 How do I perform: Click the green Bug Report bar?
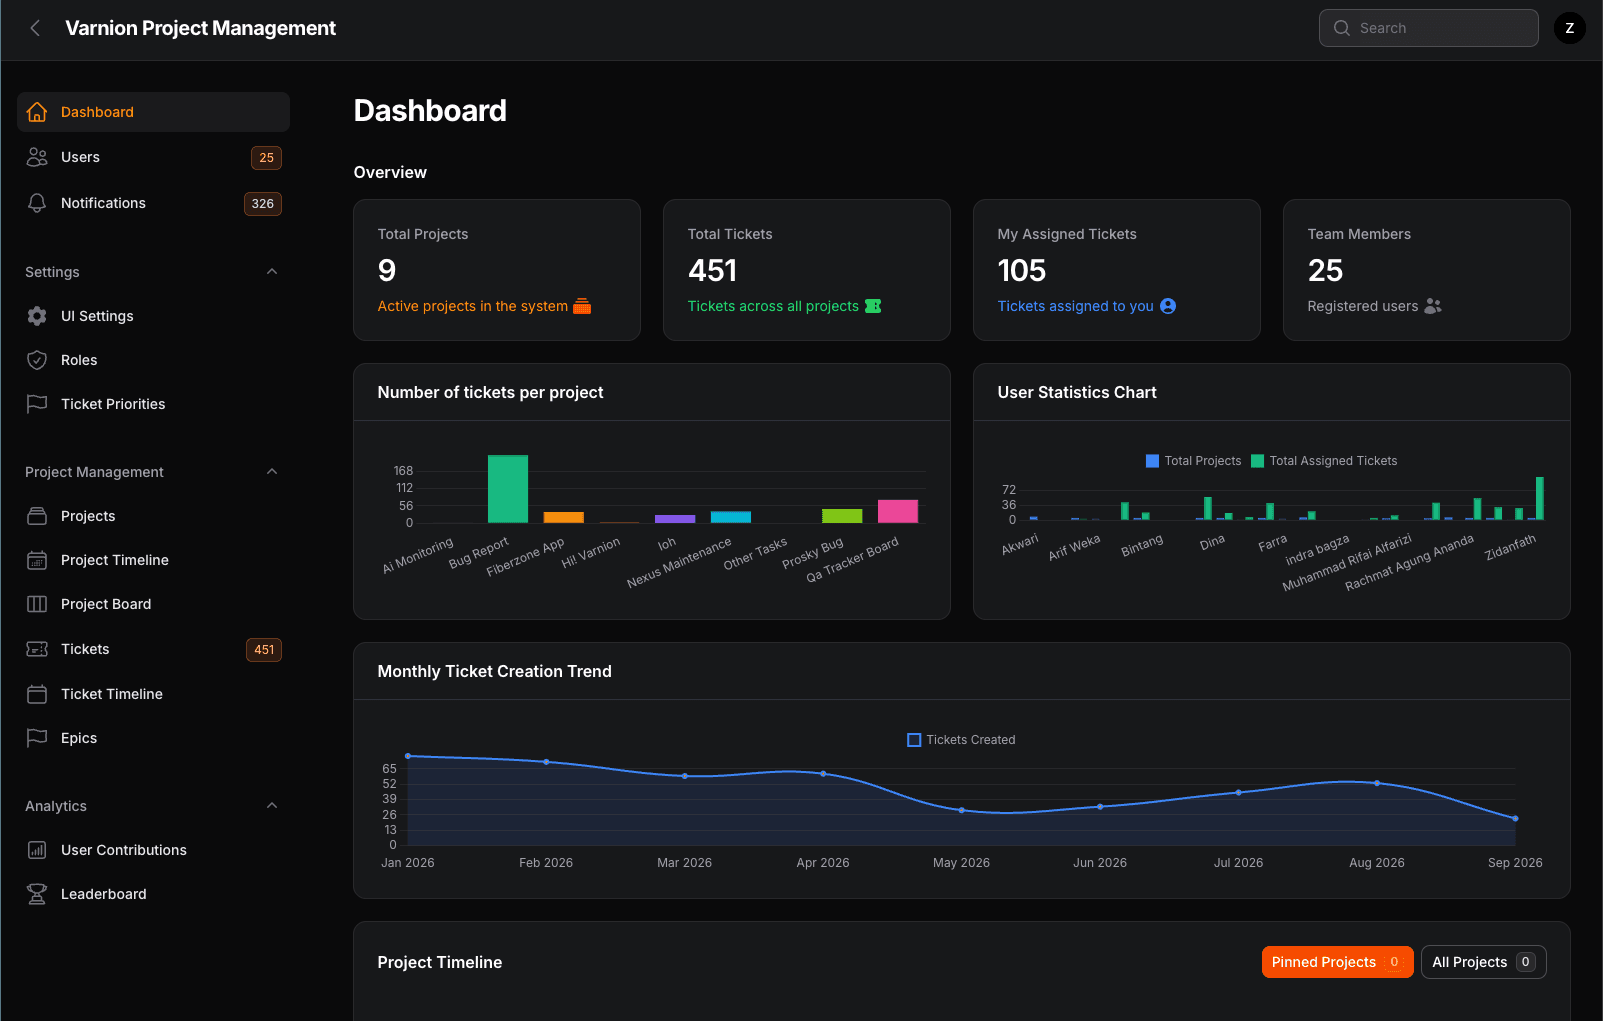point(508,489)
